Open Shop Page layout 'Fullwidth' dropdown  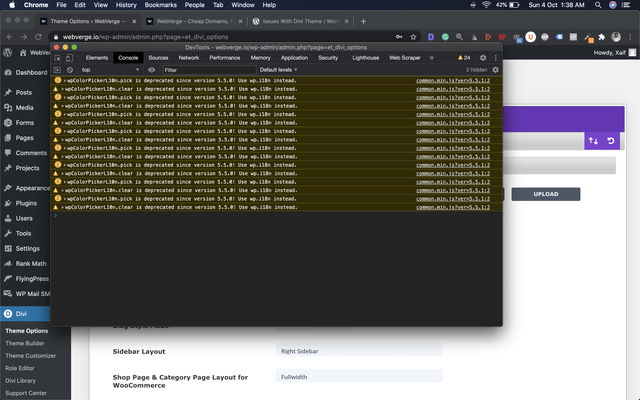point(359,377)
